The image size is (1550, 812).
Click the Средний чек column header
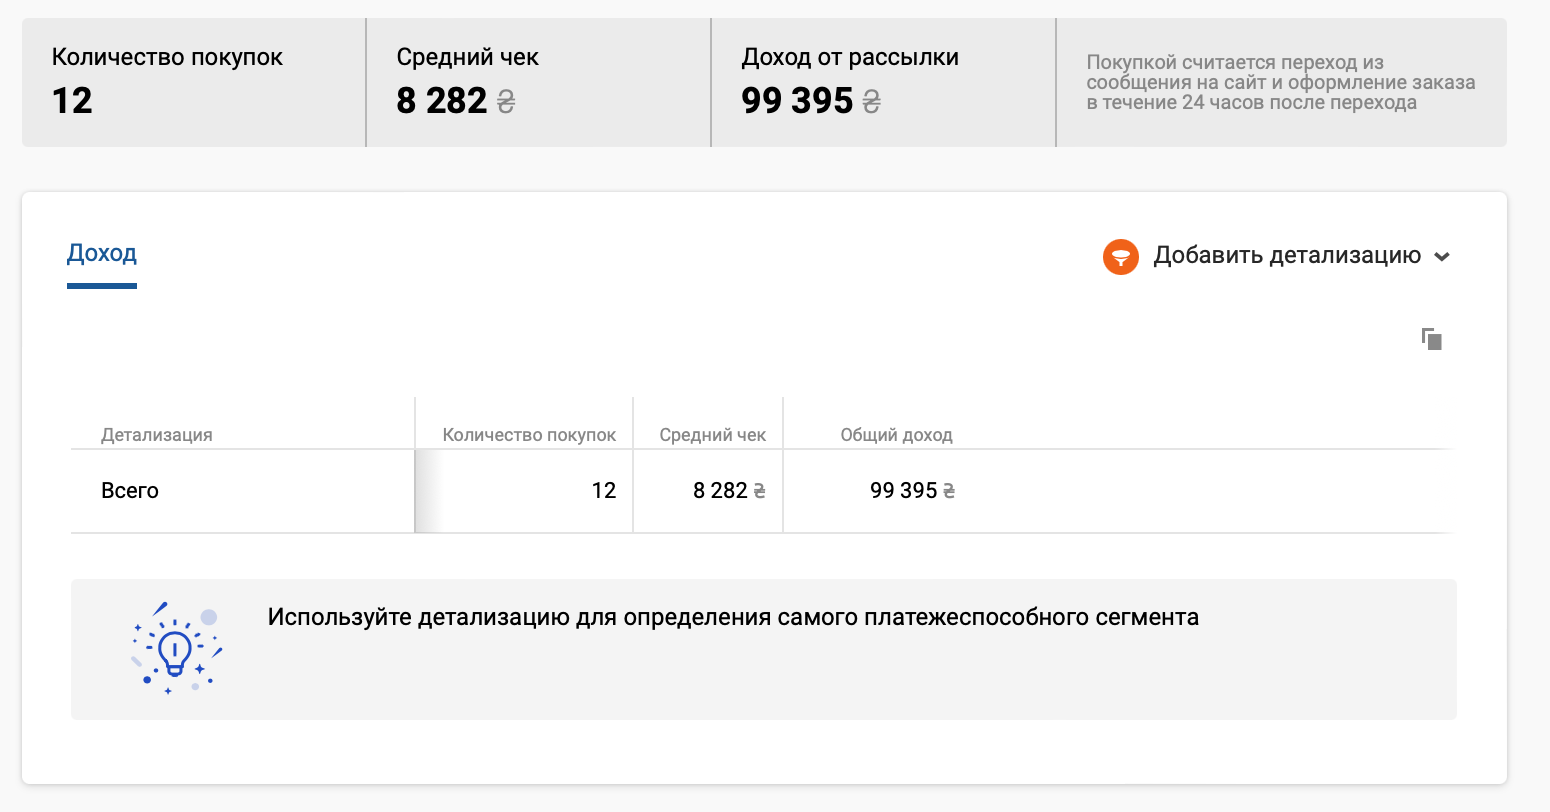(x=712, y=435)
